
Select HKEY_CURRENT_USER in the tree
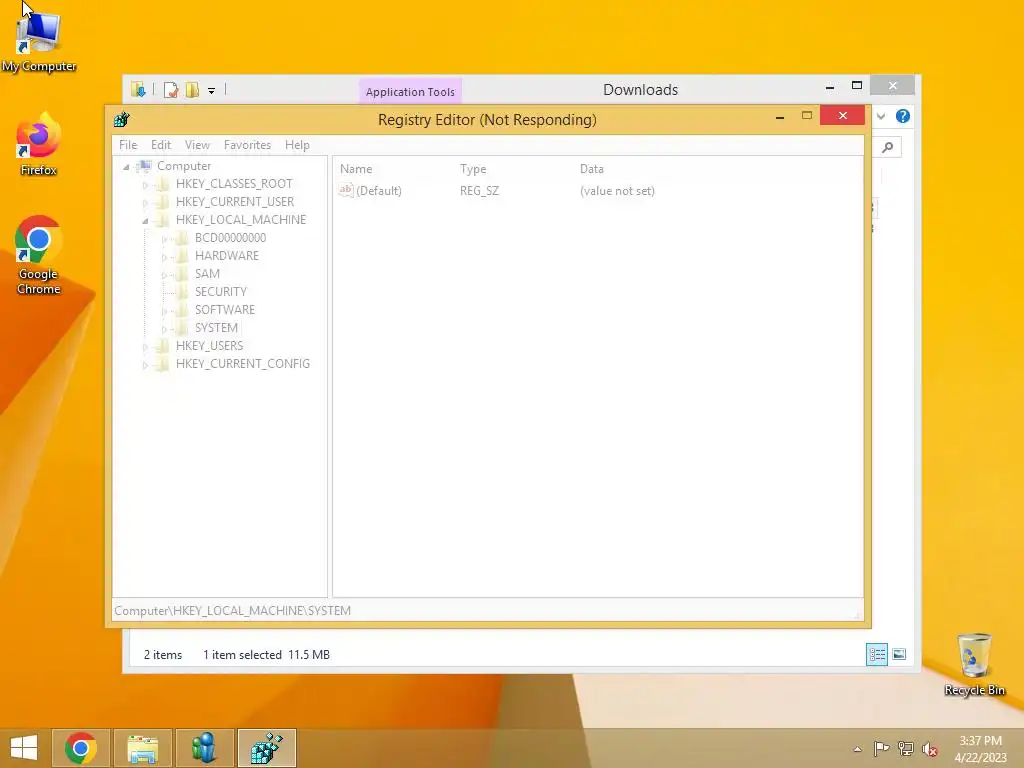coord(234,202)
